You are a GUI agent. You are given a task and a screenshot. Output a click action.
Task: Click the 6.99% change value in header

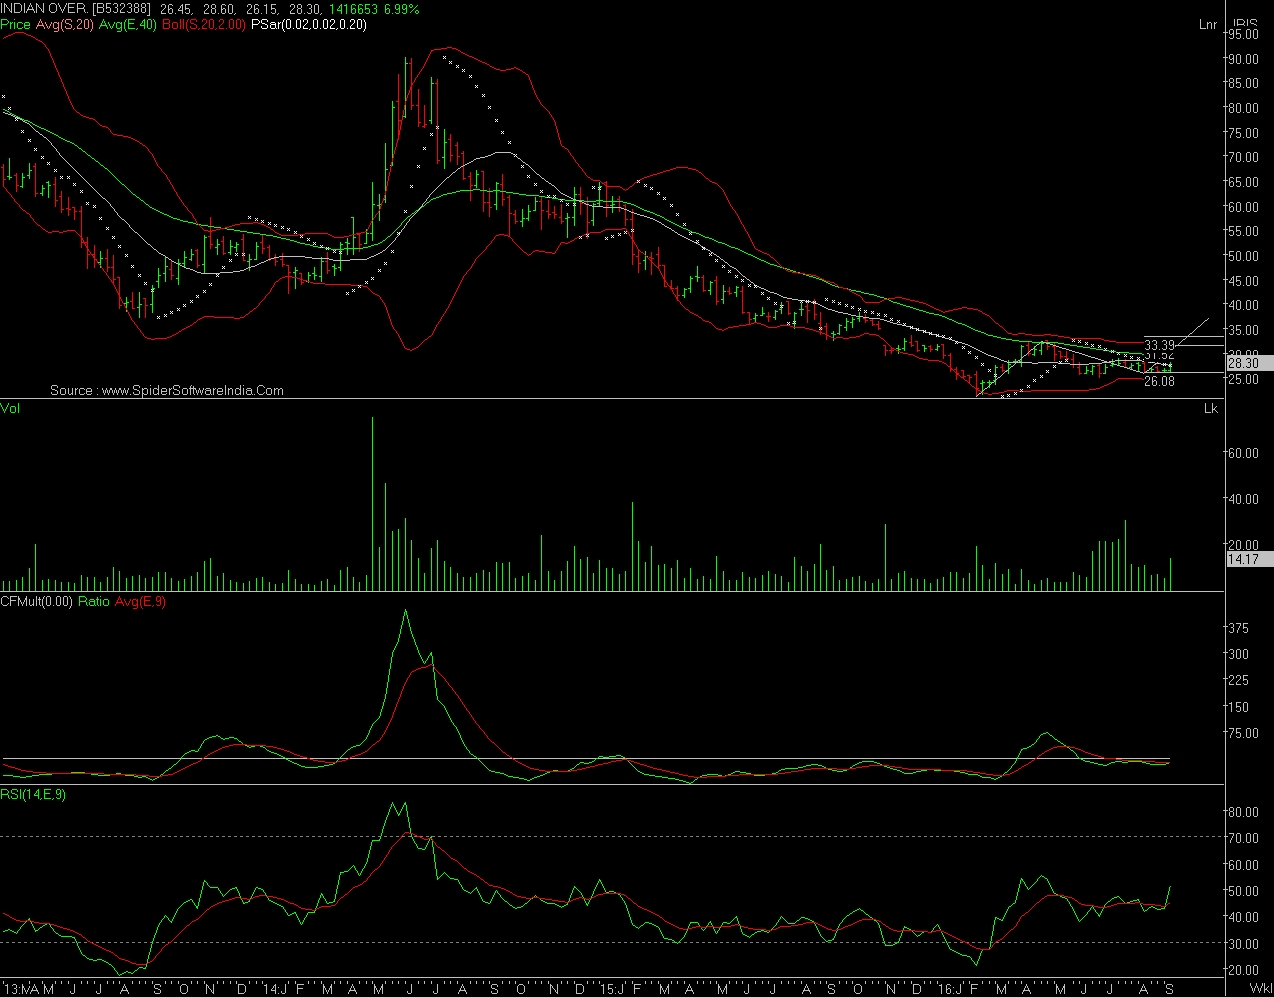[x=402, y=9]
